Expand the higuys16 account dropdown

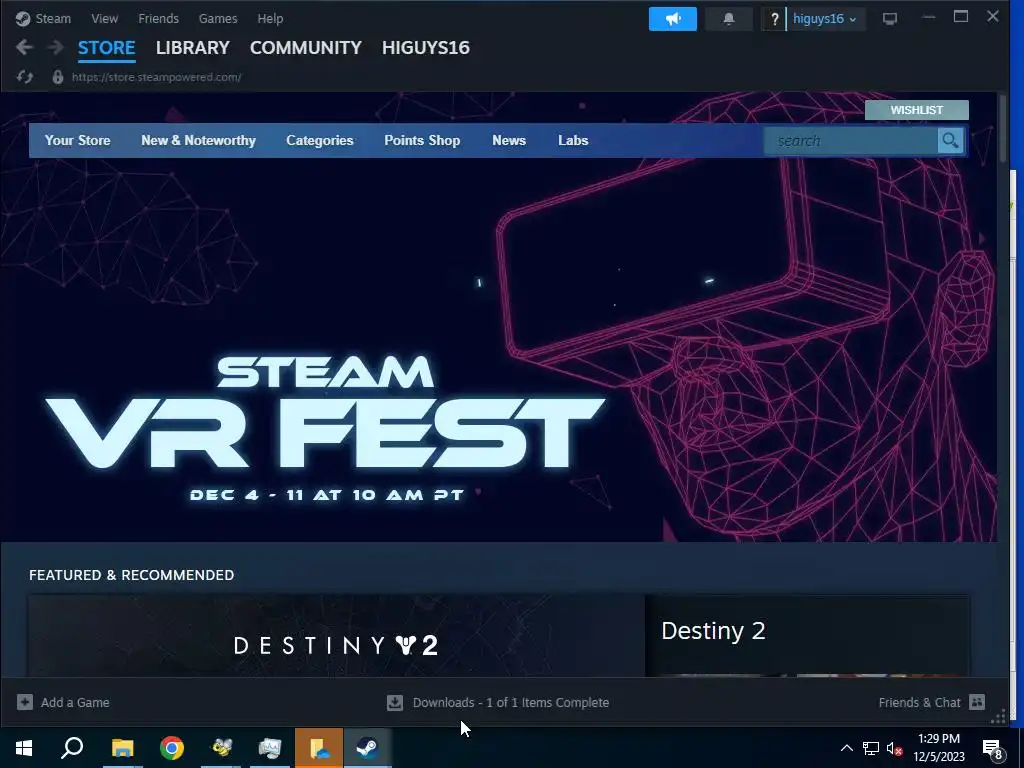point(825,19)
